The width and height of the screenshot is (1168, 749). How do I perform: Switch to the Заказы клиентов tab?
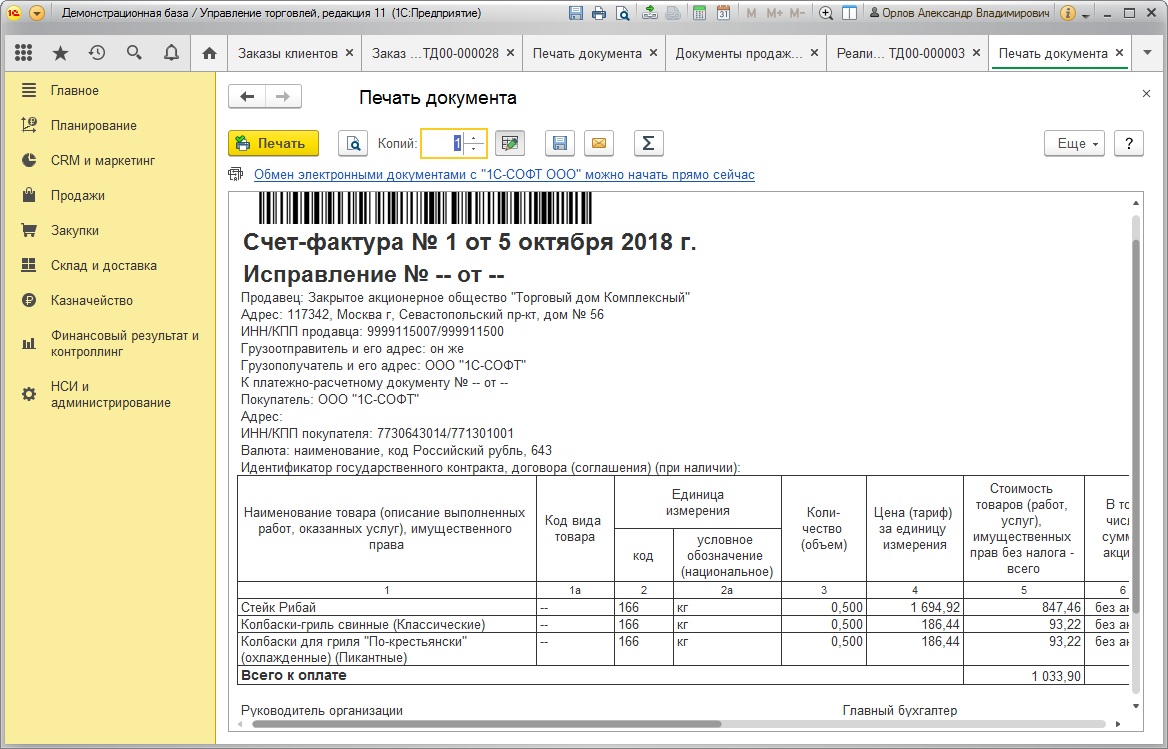tap(288, 53)
